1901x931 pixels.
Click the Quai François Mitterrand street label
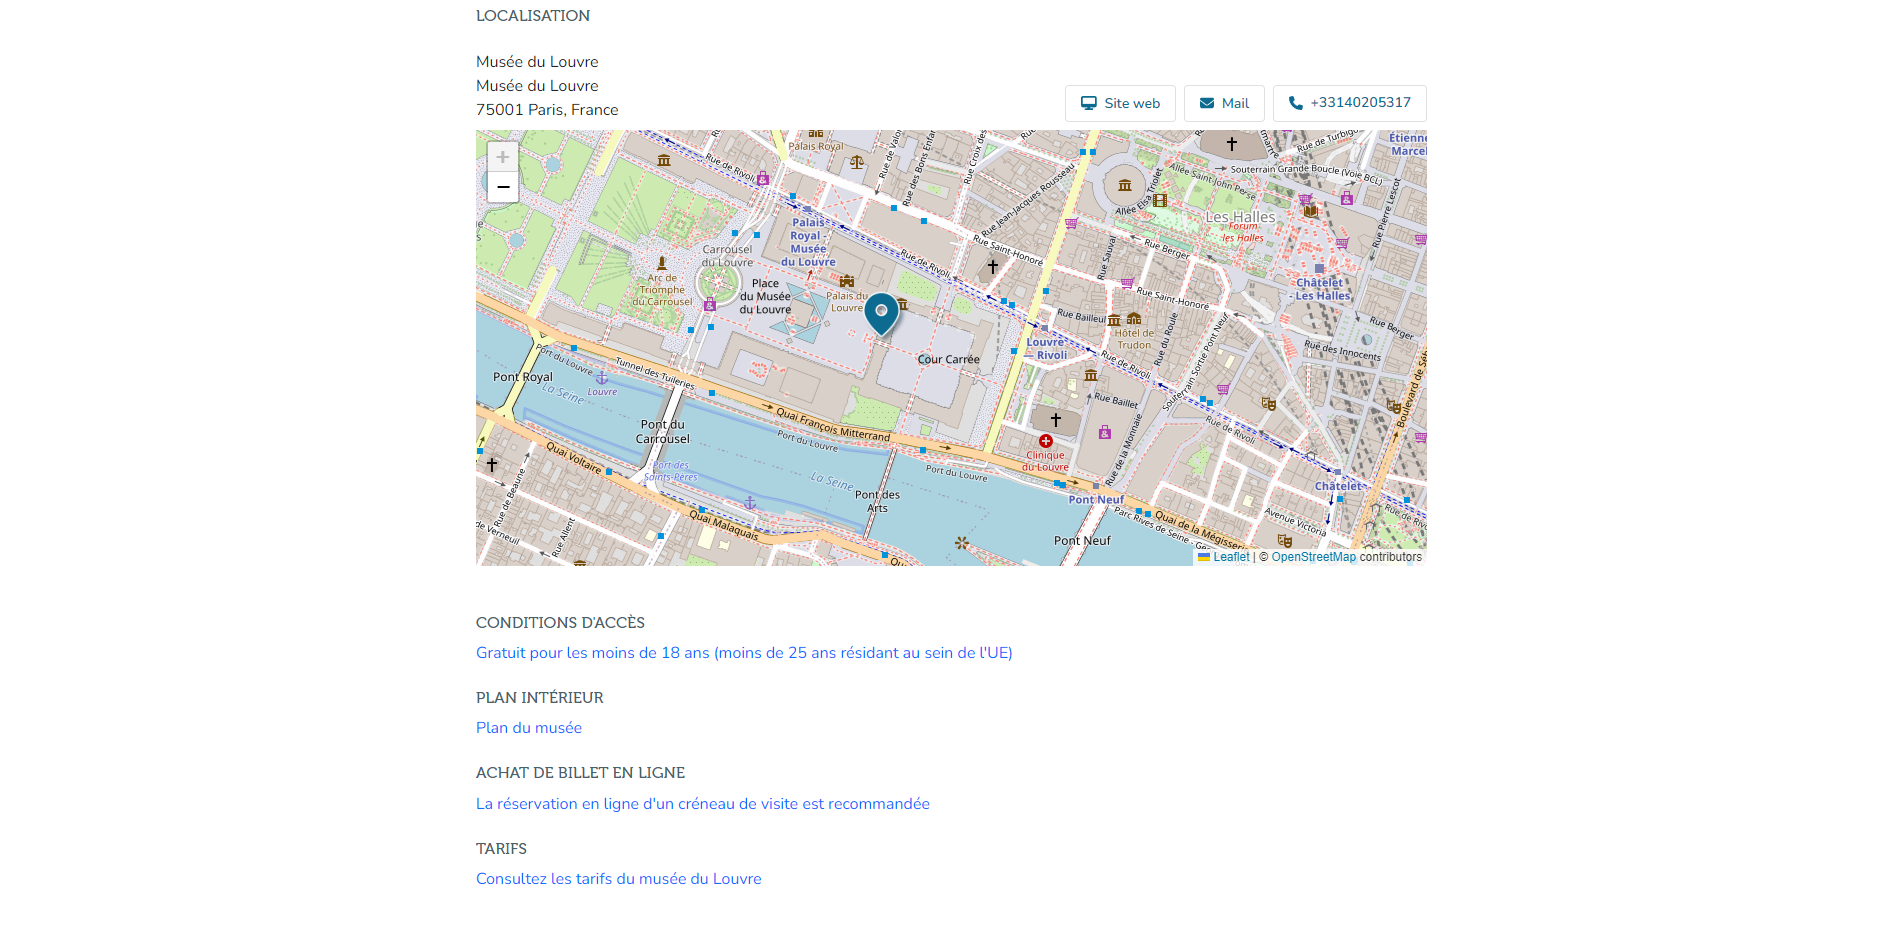(x=833, y=424)
